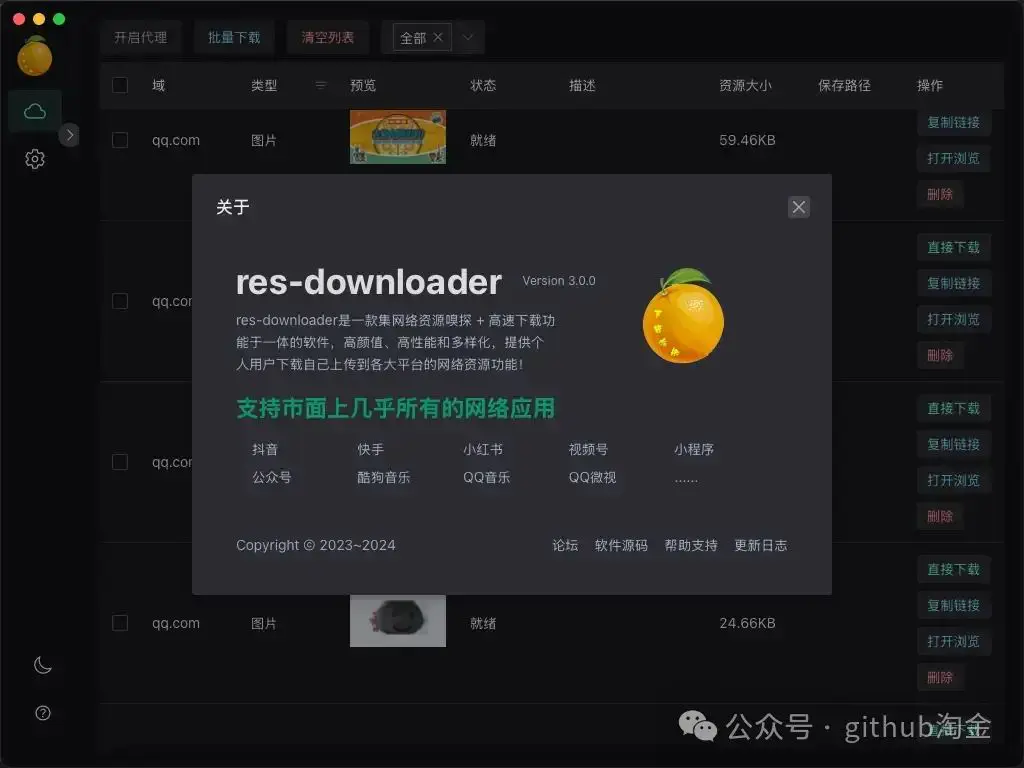Screen dimensions: 1024x768
Task: Open preview thumbnail of 24.66KB image
Action: (x=398, y=620)
